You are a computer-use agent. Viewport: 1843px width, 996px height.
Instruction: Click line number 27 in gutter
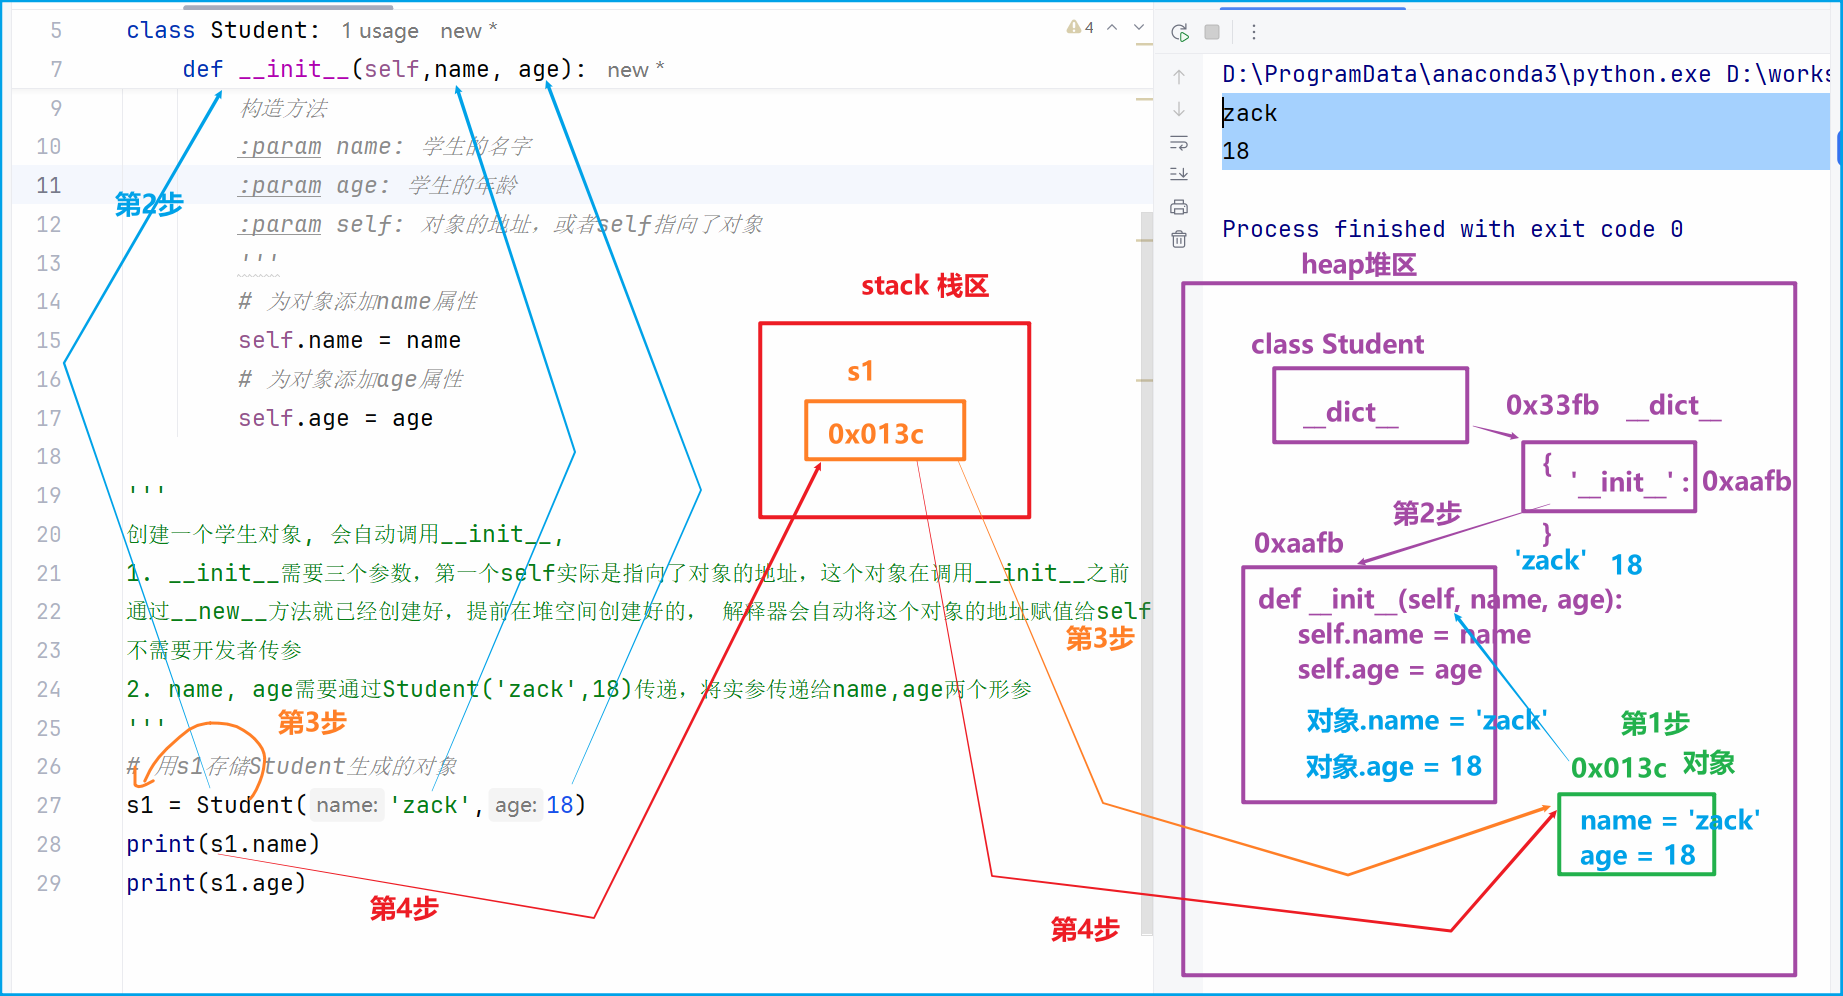(x=49, y=805)
